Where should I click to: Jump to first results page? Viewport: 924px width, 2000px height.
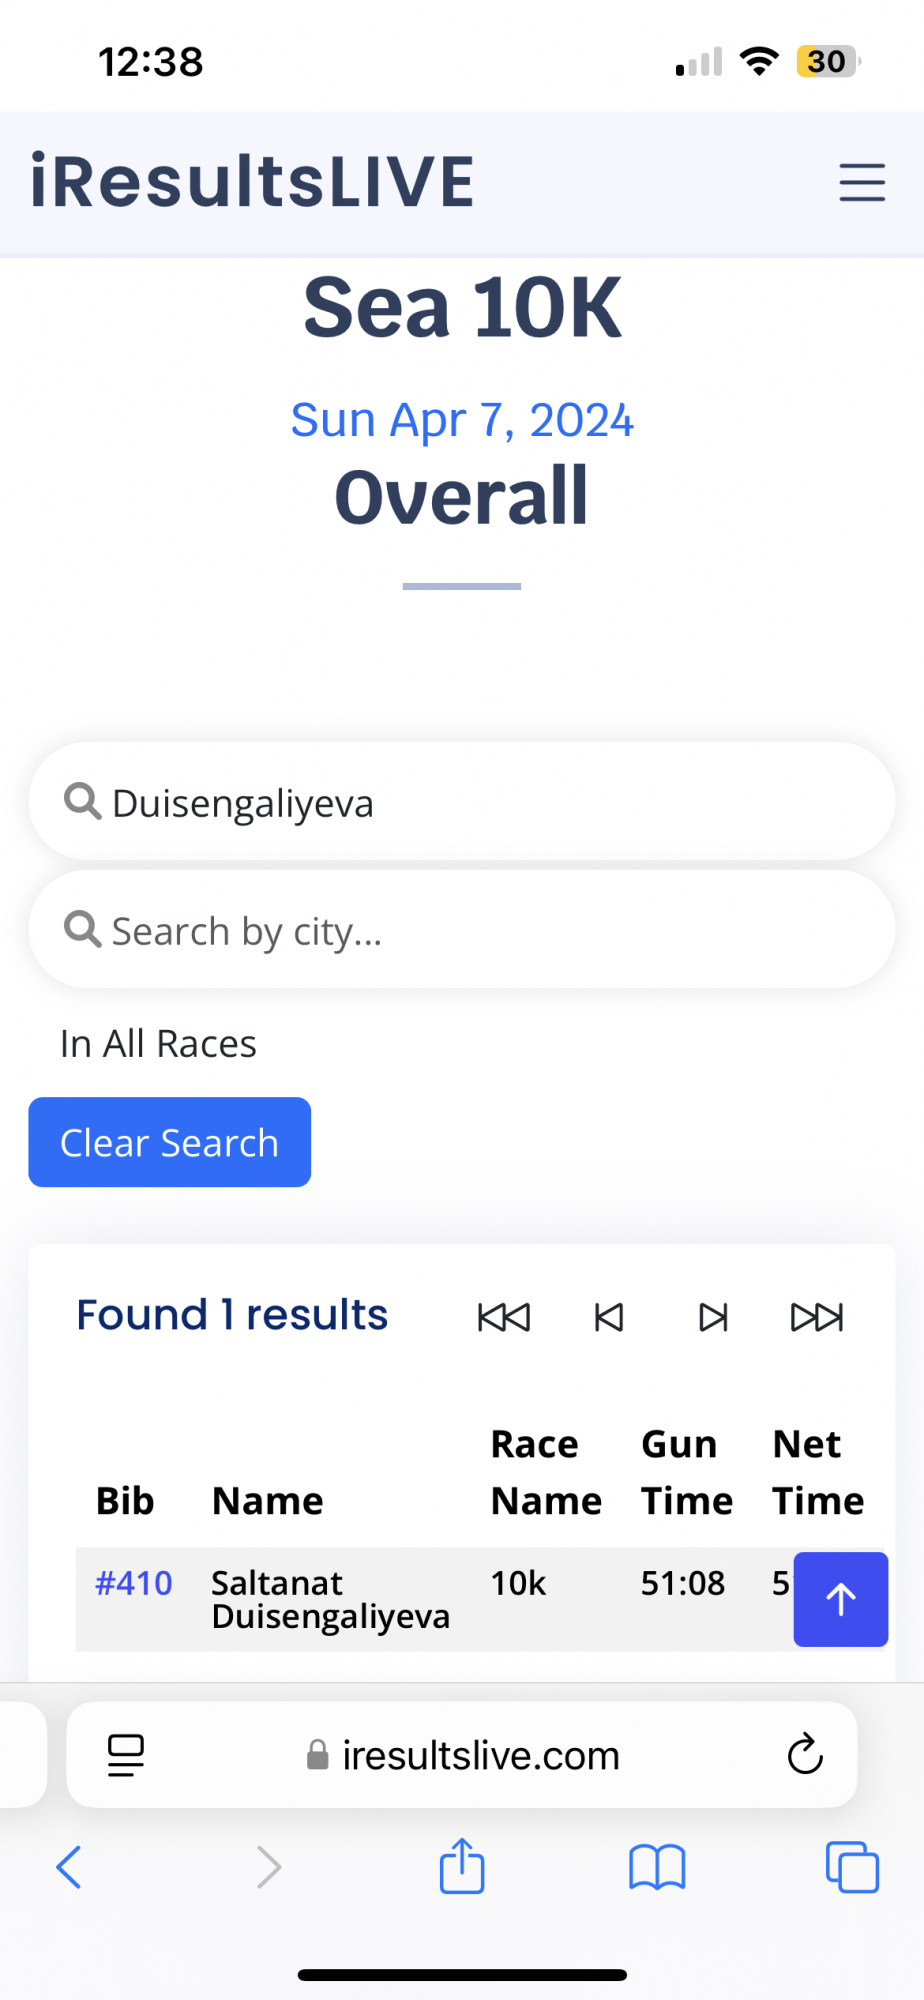pyautogui.click(x=504, y=1317)
